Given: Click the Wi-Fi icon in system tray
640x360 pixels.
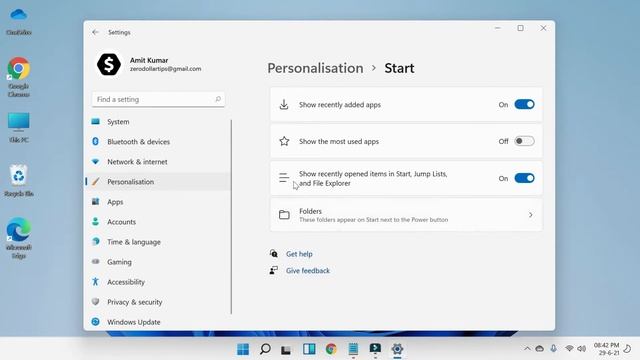Looking at the screenshot, I should (569, 349).
